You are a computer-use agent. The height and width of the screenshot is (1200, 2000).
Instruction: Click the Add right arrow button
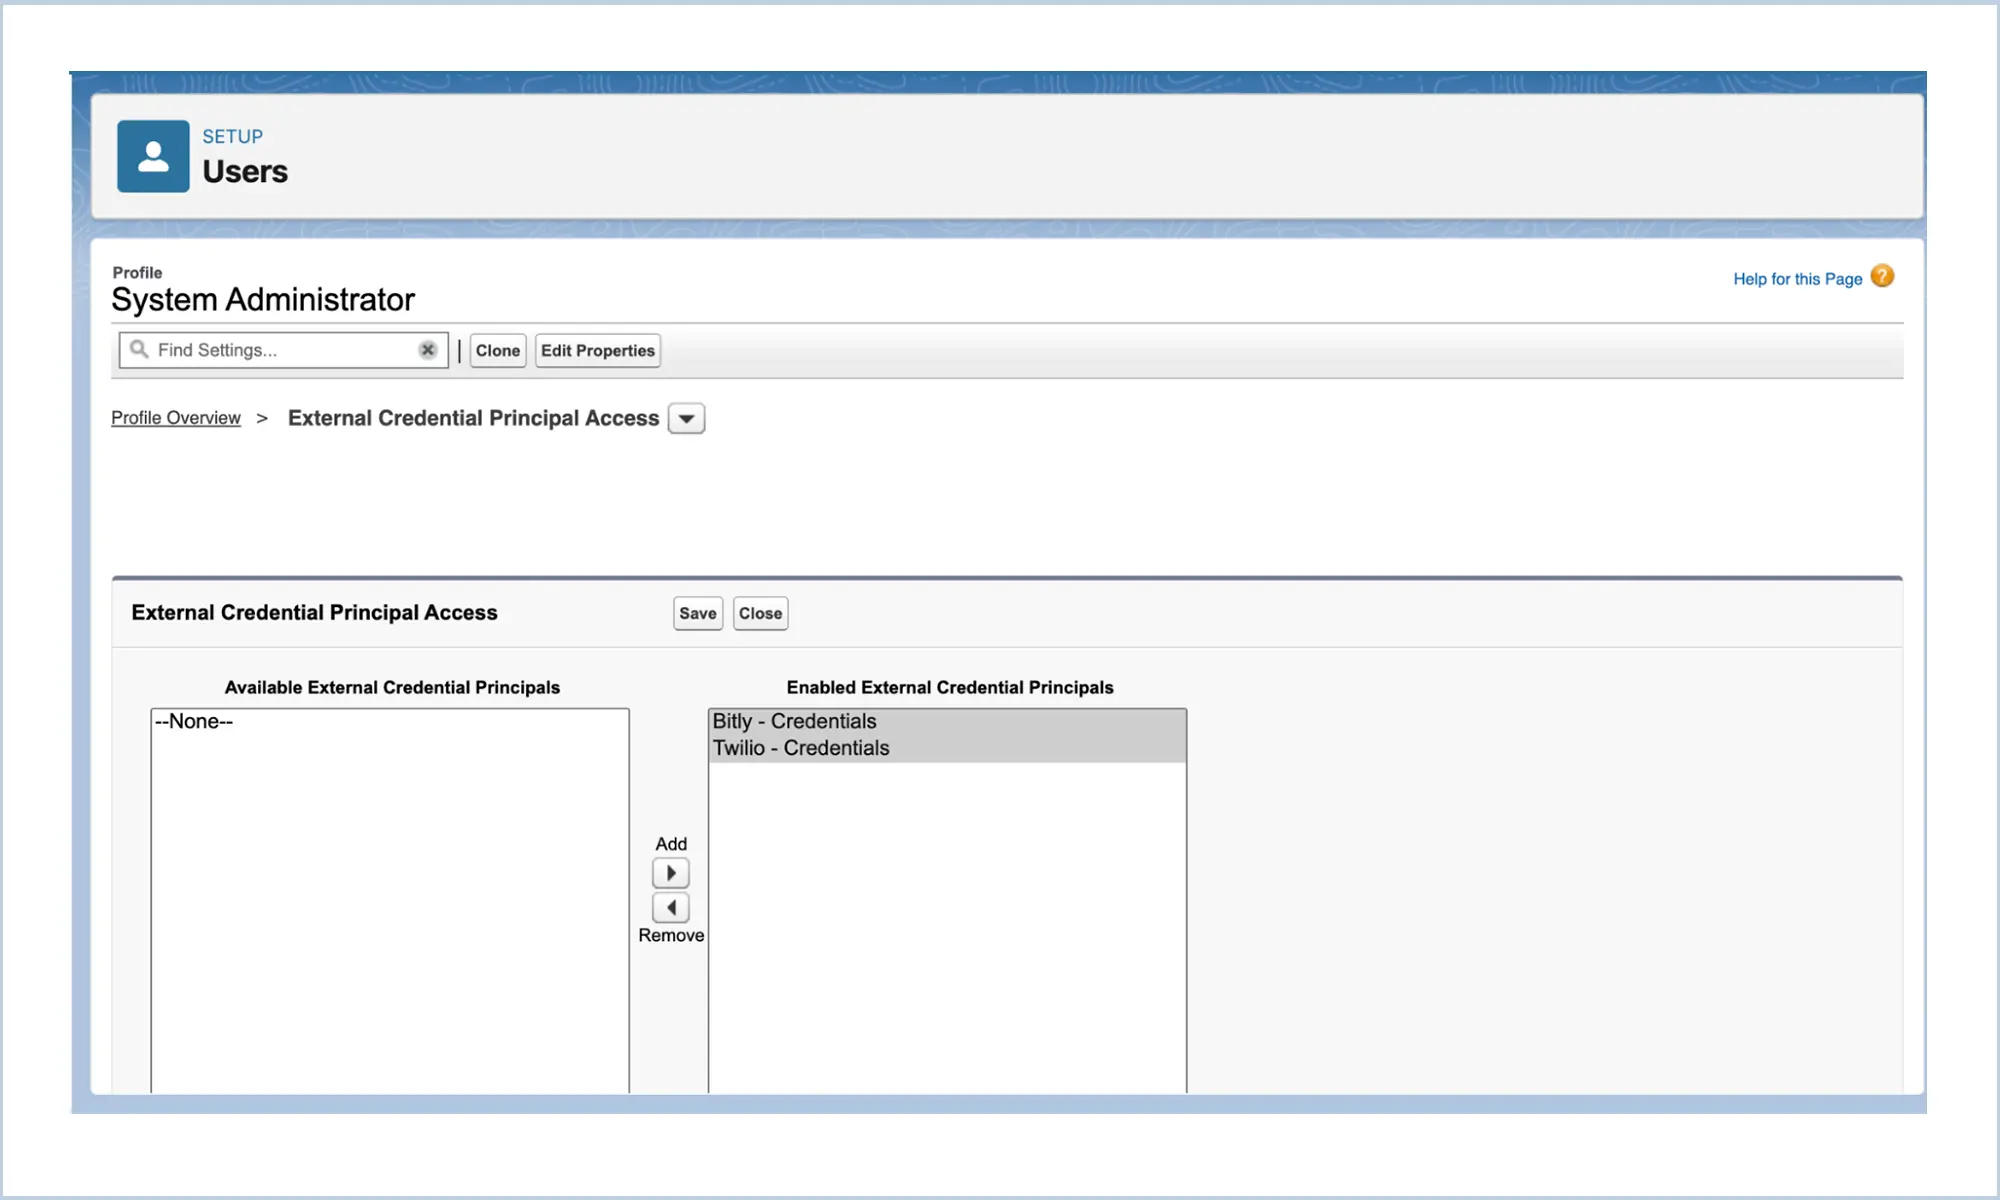[x=671, y=873]
